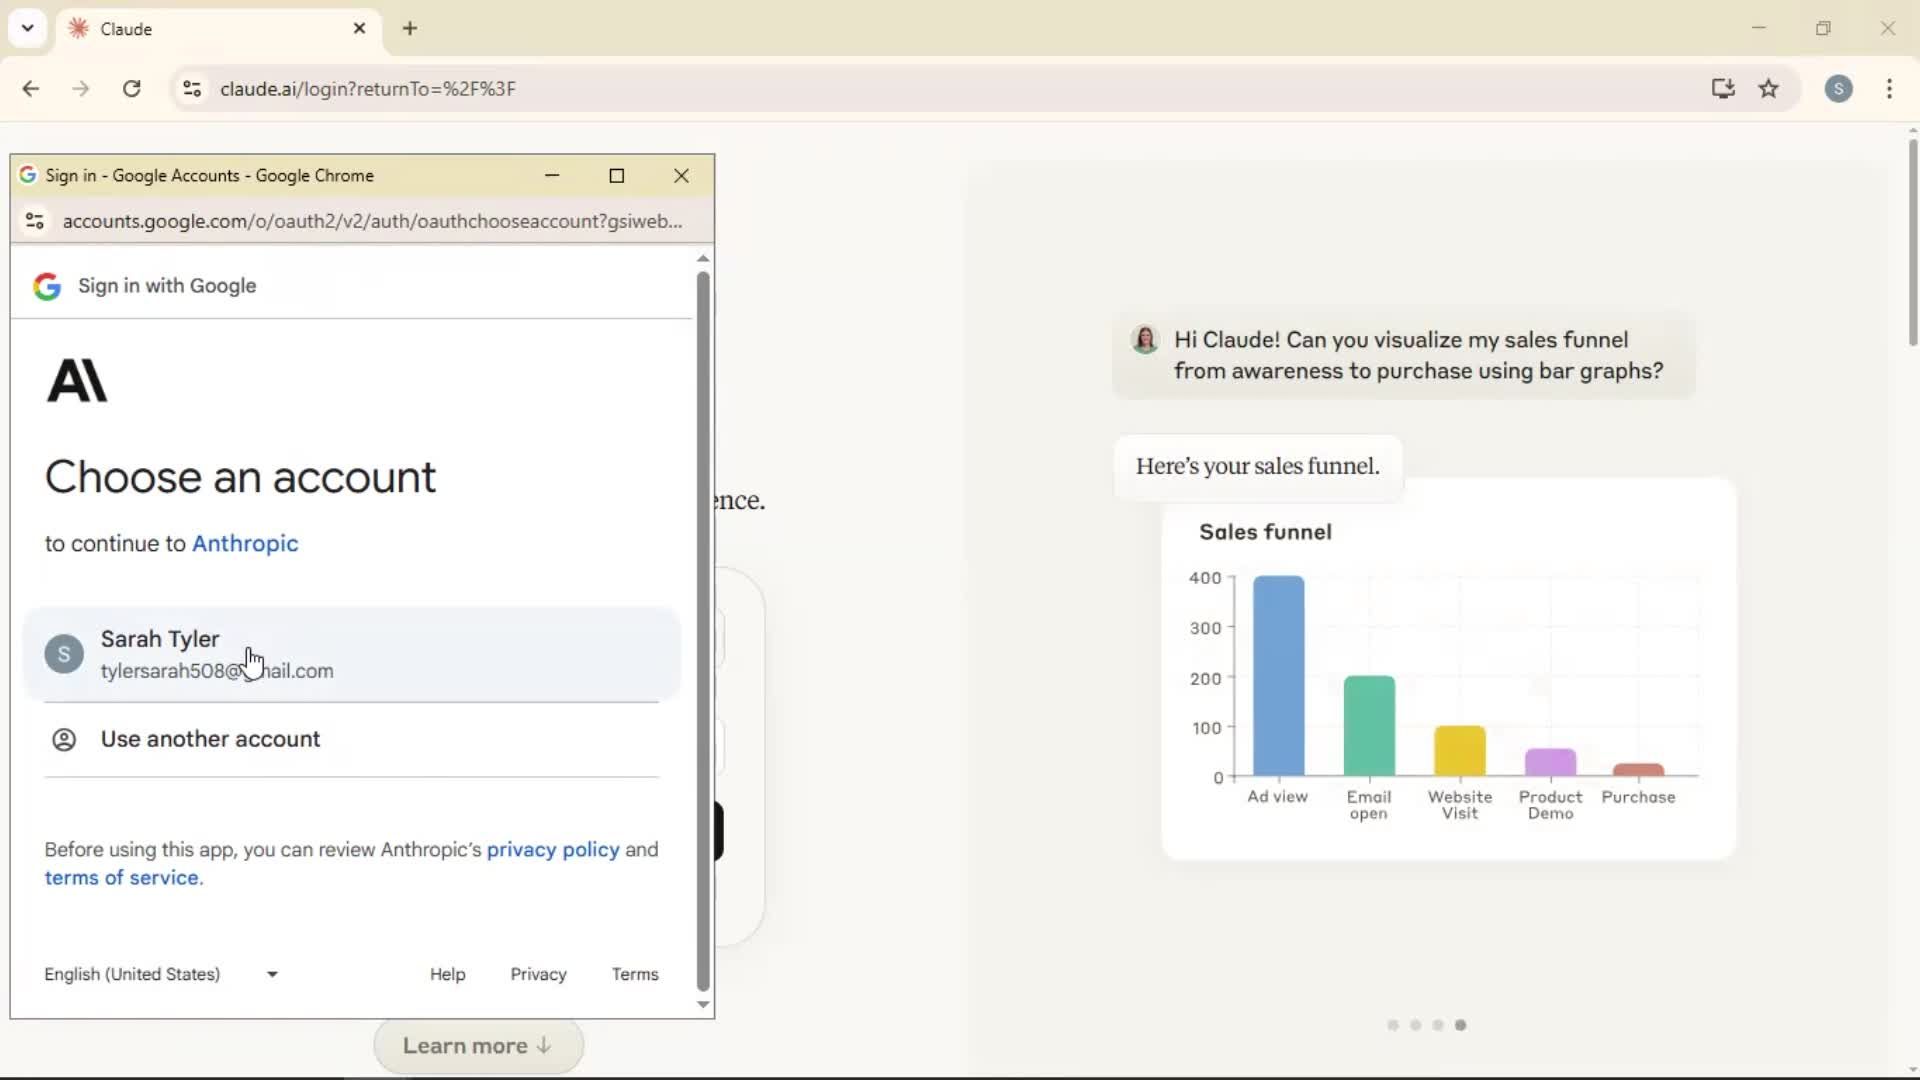The height and width of the screenshot is (1080, 1920).
Task: Reload the Claude login page
Action: 131,88
